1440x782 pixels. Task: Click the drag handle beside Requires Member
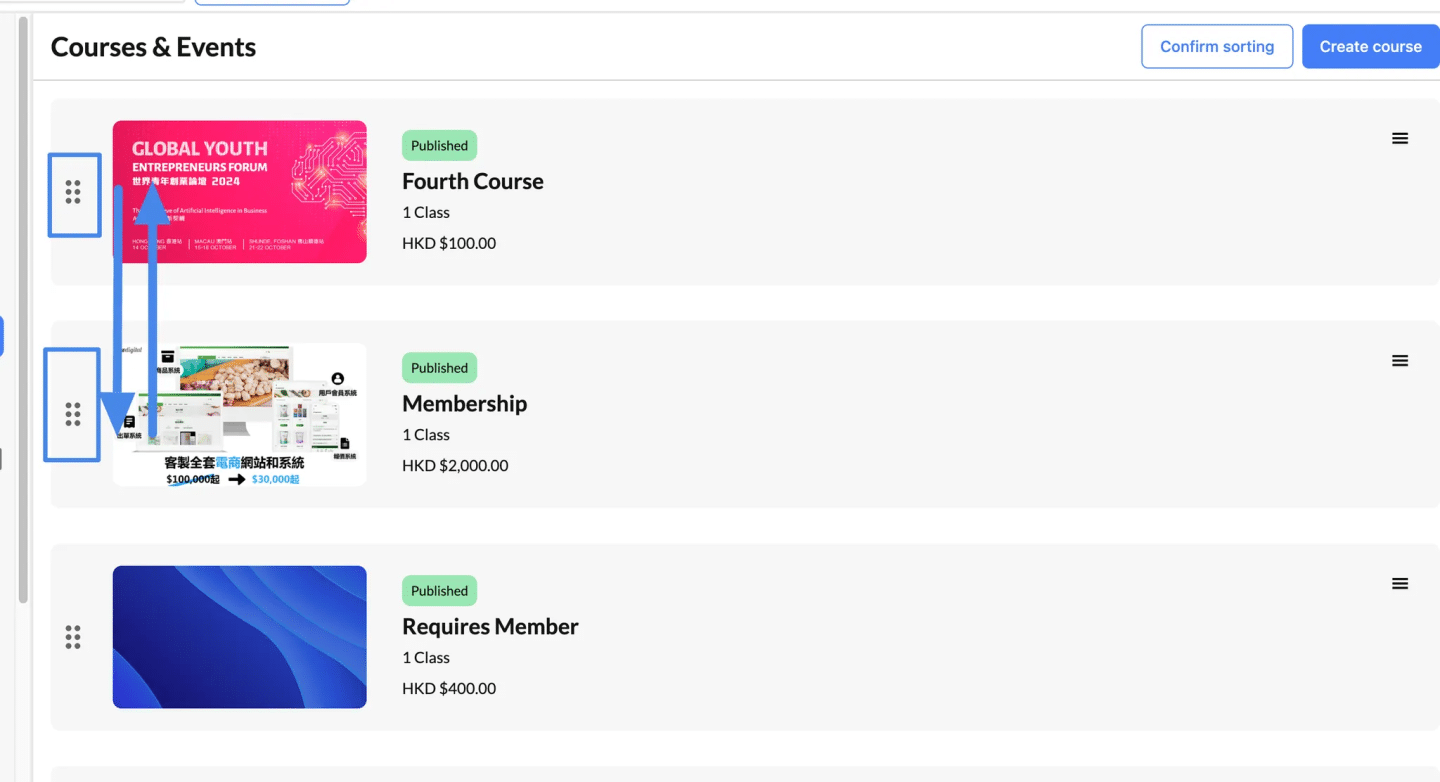point(73,637)
